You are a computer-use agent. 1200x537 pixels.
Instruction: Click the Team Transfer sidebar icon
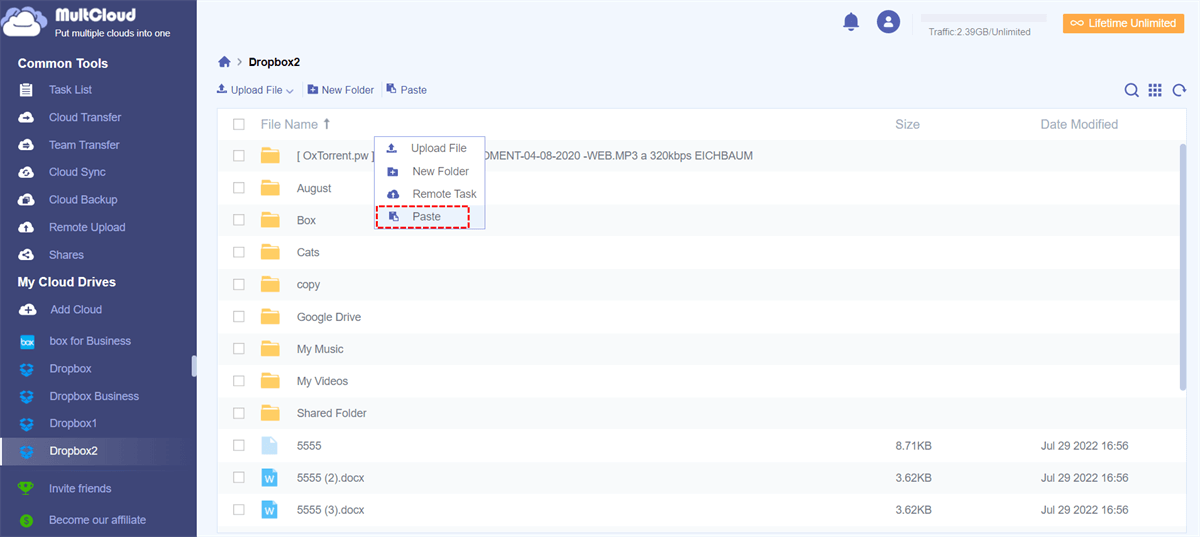tap(27, 145)
